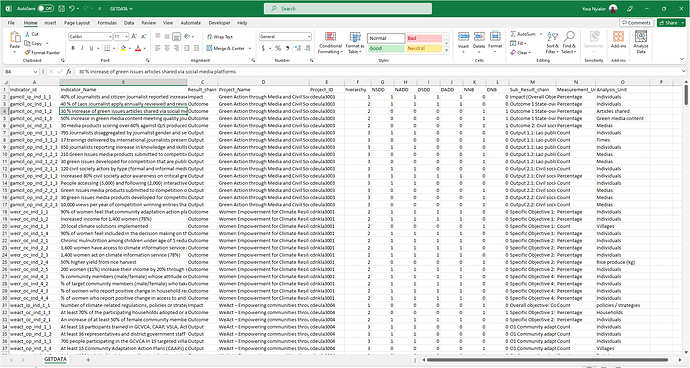690x368 pixels.
Task: Toggle Bottom Align setting
Action: [176, 37]
